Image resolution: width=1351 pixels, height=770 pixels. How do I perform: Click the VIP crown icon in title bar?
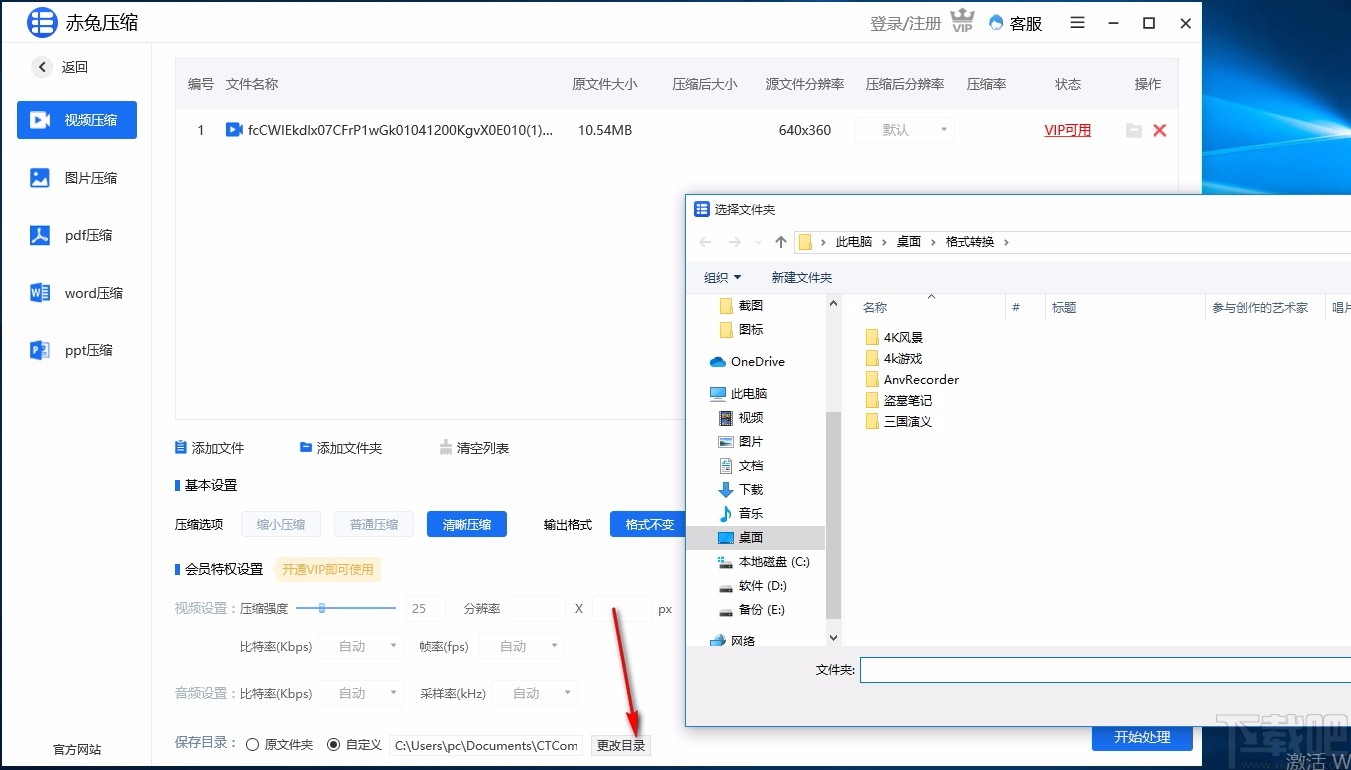pyautogui.click(x=961, y=20)
